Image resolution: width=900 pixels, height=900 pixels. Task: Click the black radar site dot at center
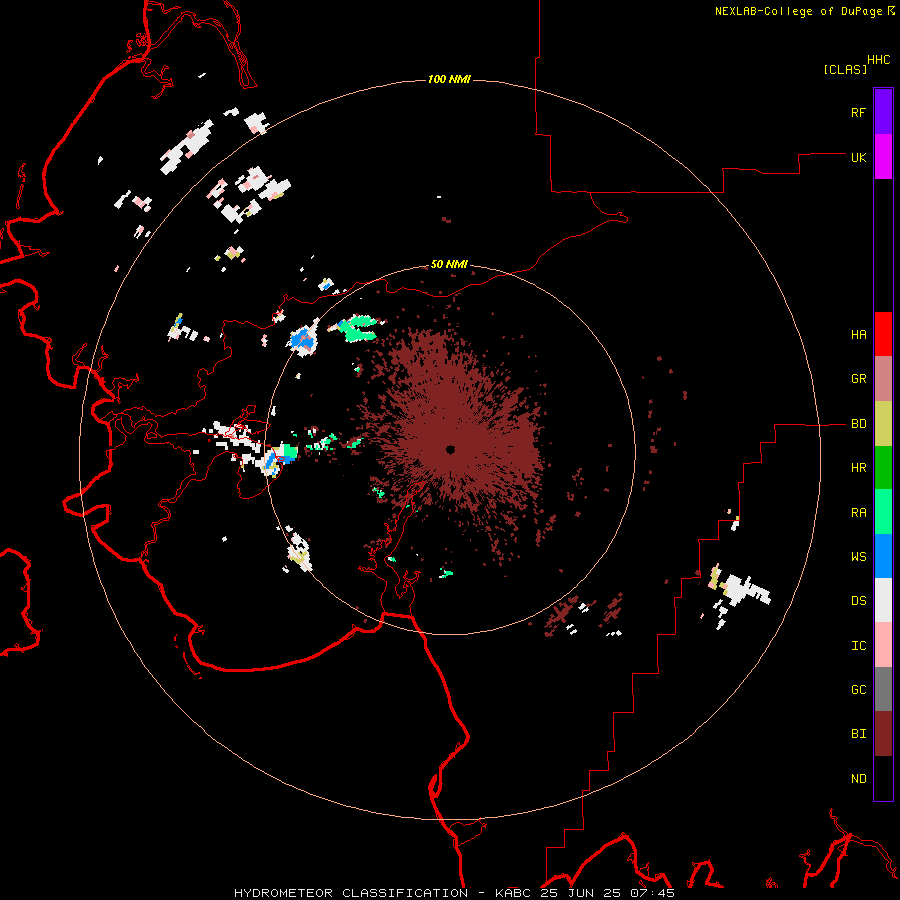[x=450, y=449]
